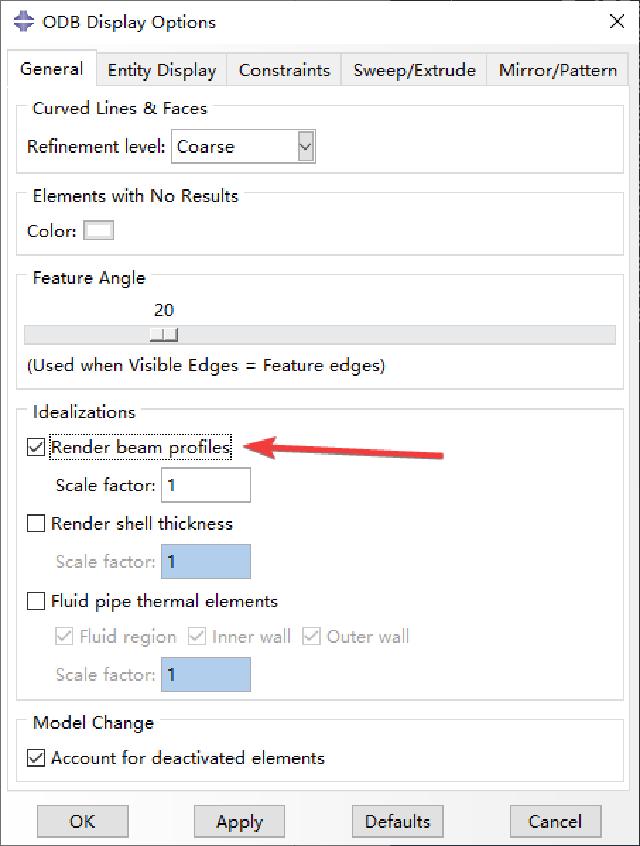
Task: Click the Apply button
Action: [x=240, y=821]
